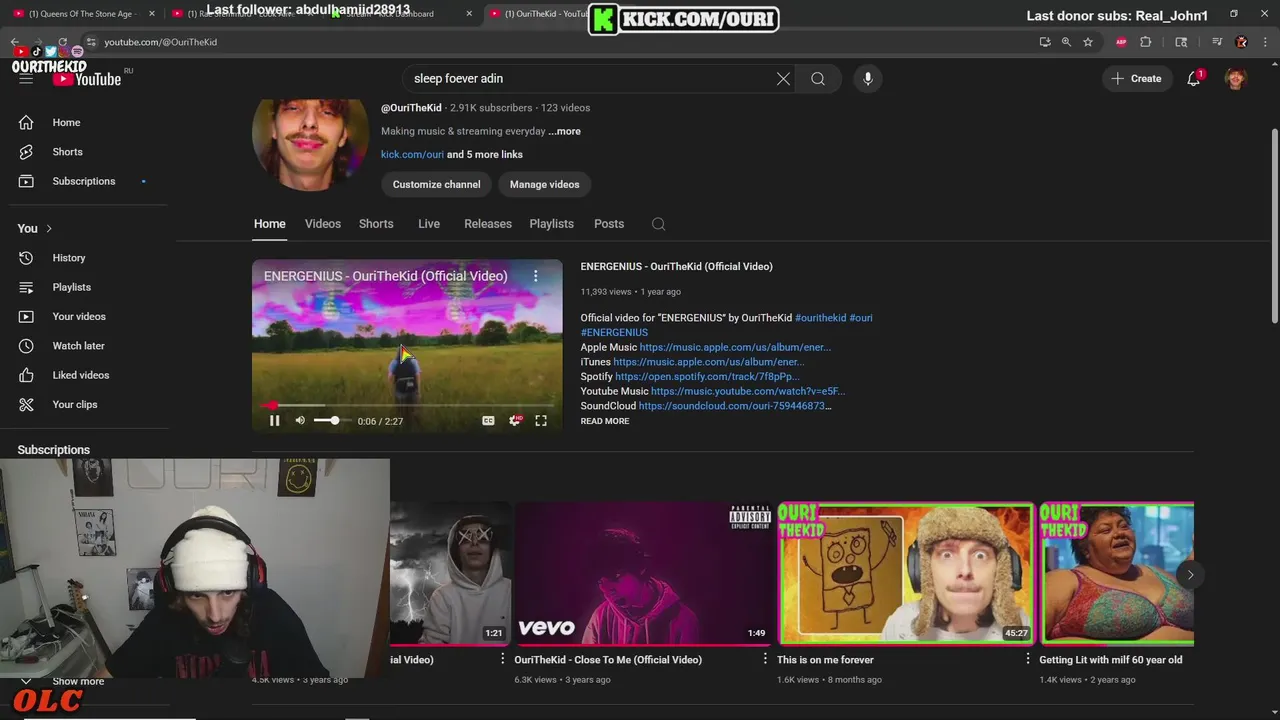Open Subscriptions in sidebar
This screenshot has width=1280, height=720.
[84, 181]
